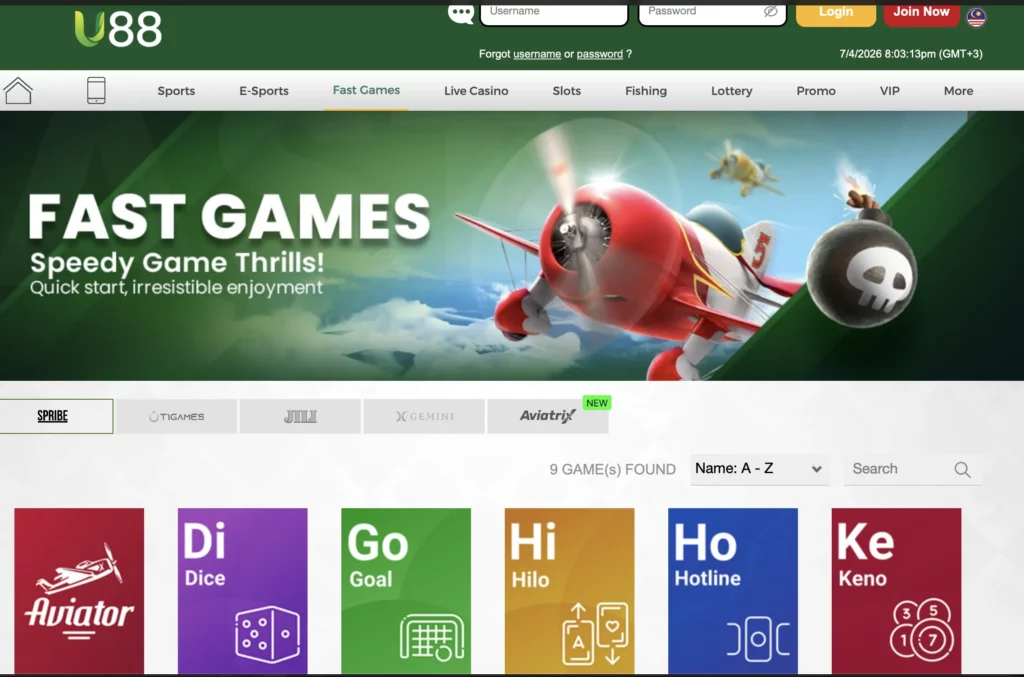Screen dimensions: 1024x677
Task: Open the Name: A - Z sort dropdown
Action: pos(760,469)
